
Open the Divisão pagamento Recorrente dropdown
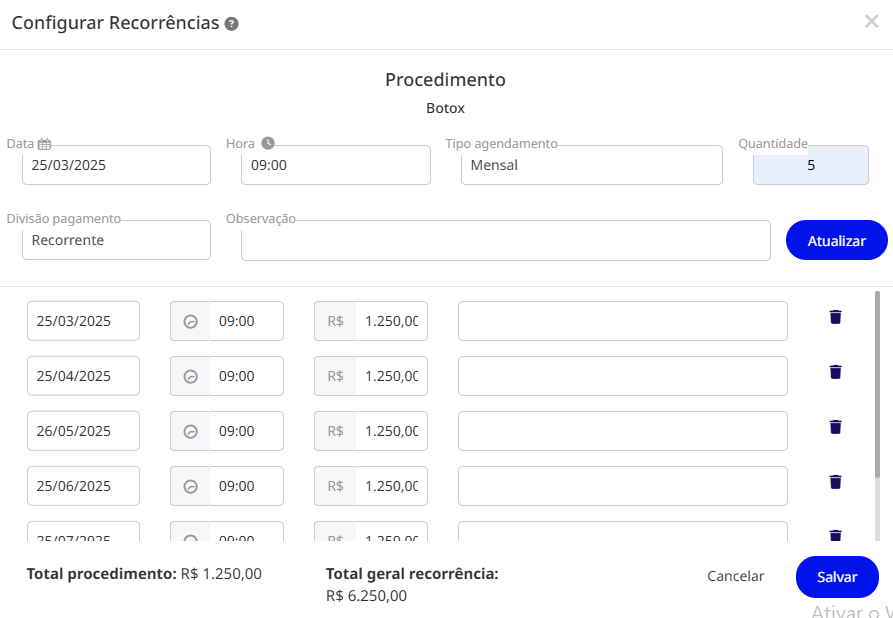(116, 240)
